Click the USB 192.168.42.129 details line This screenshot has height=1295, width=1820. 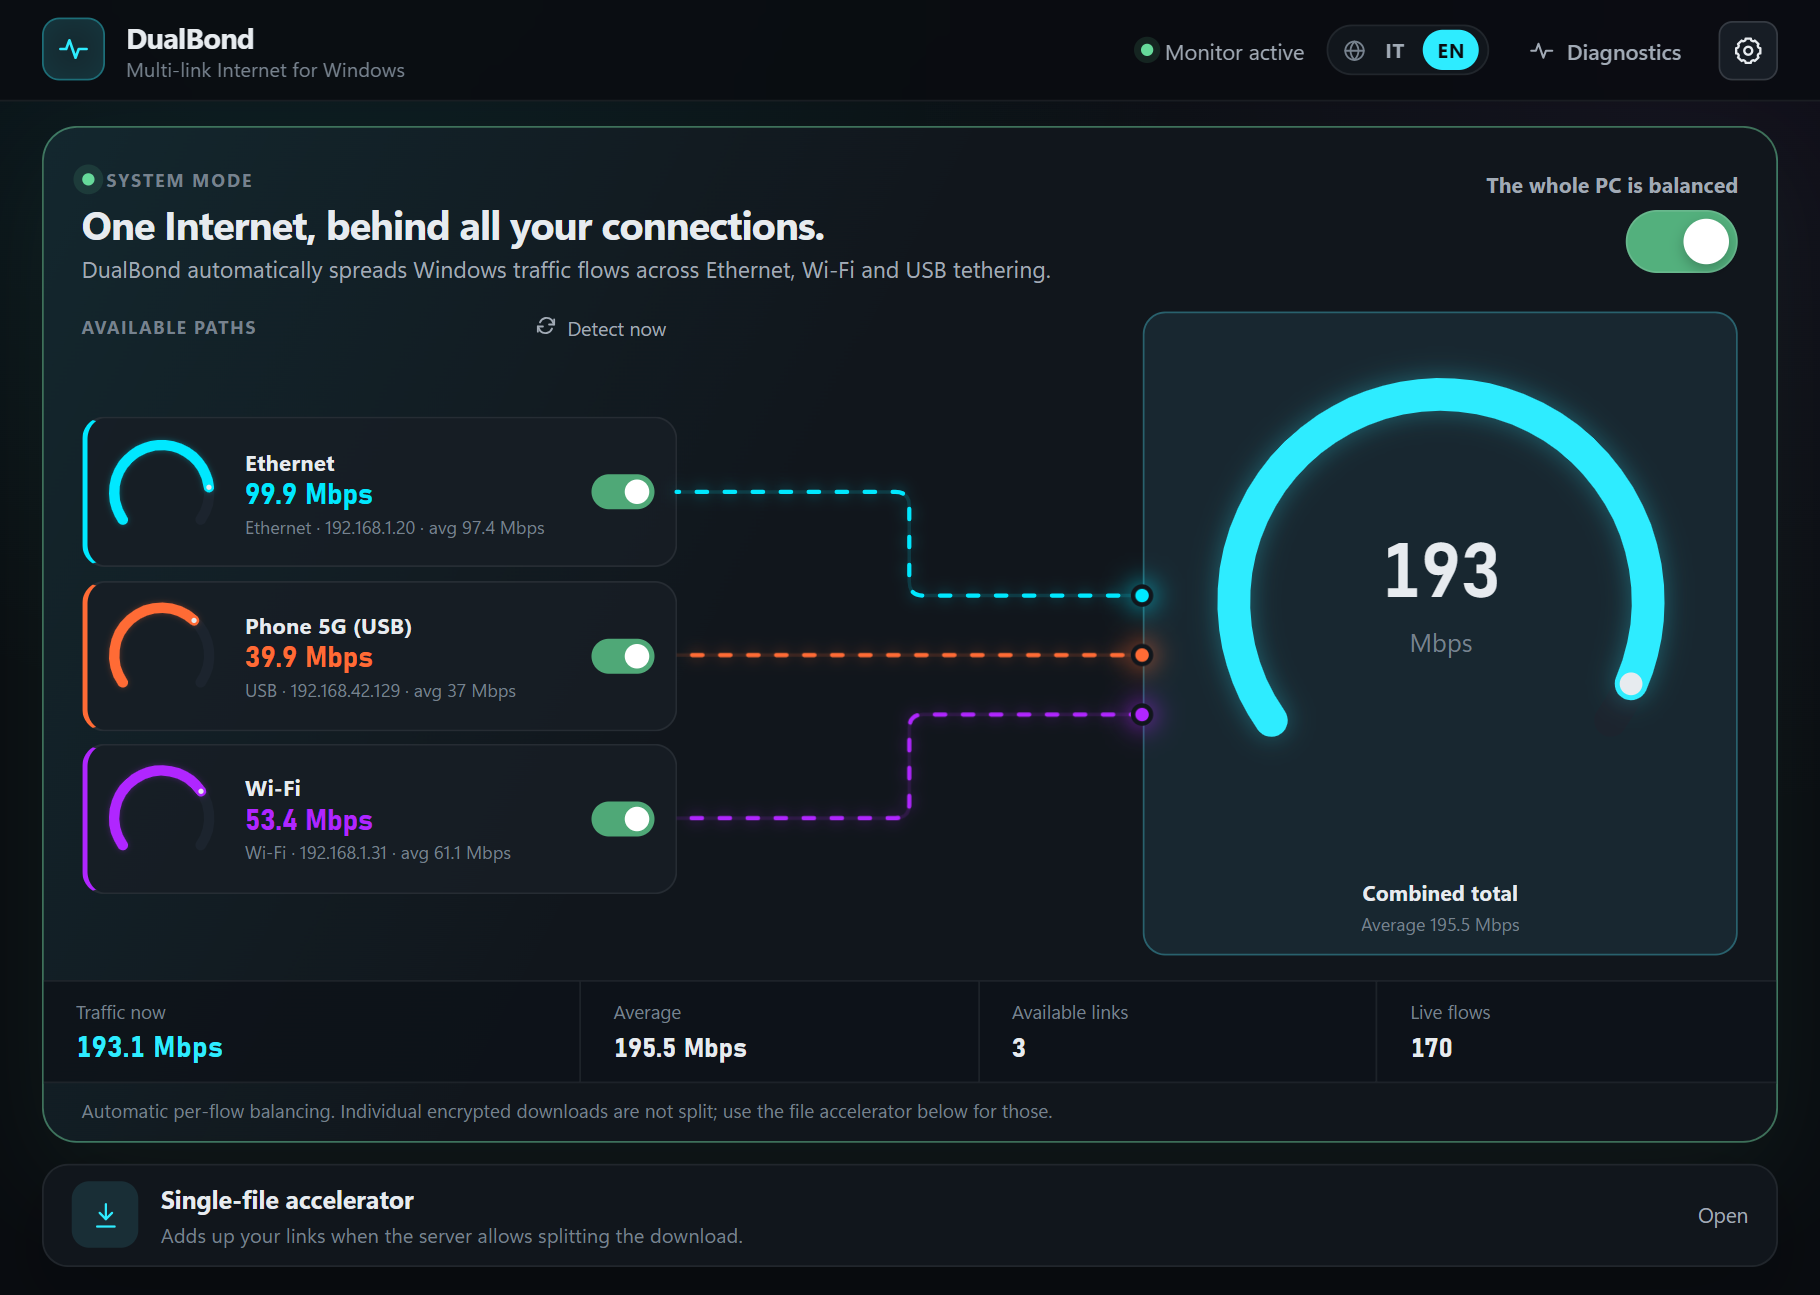pyautogui.click(x=381, y=691)
